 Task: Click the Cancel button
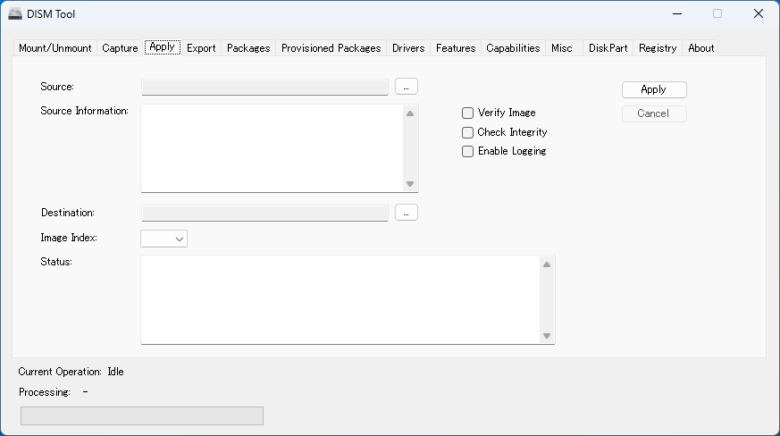tap(654, 113)
